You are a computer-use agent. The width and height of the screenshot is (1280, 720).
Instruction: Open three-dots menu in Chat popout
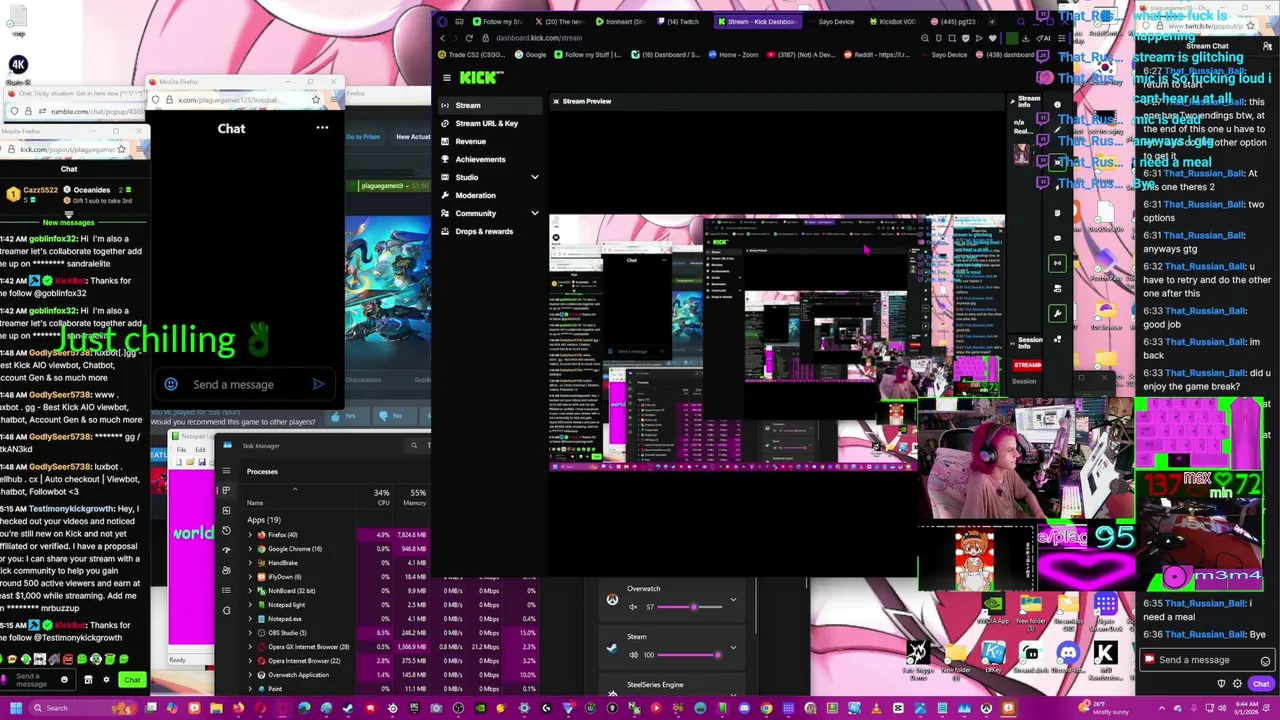(322, 128)
